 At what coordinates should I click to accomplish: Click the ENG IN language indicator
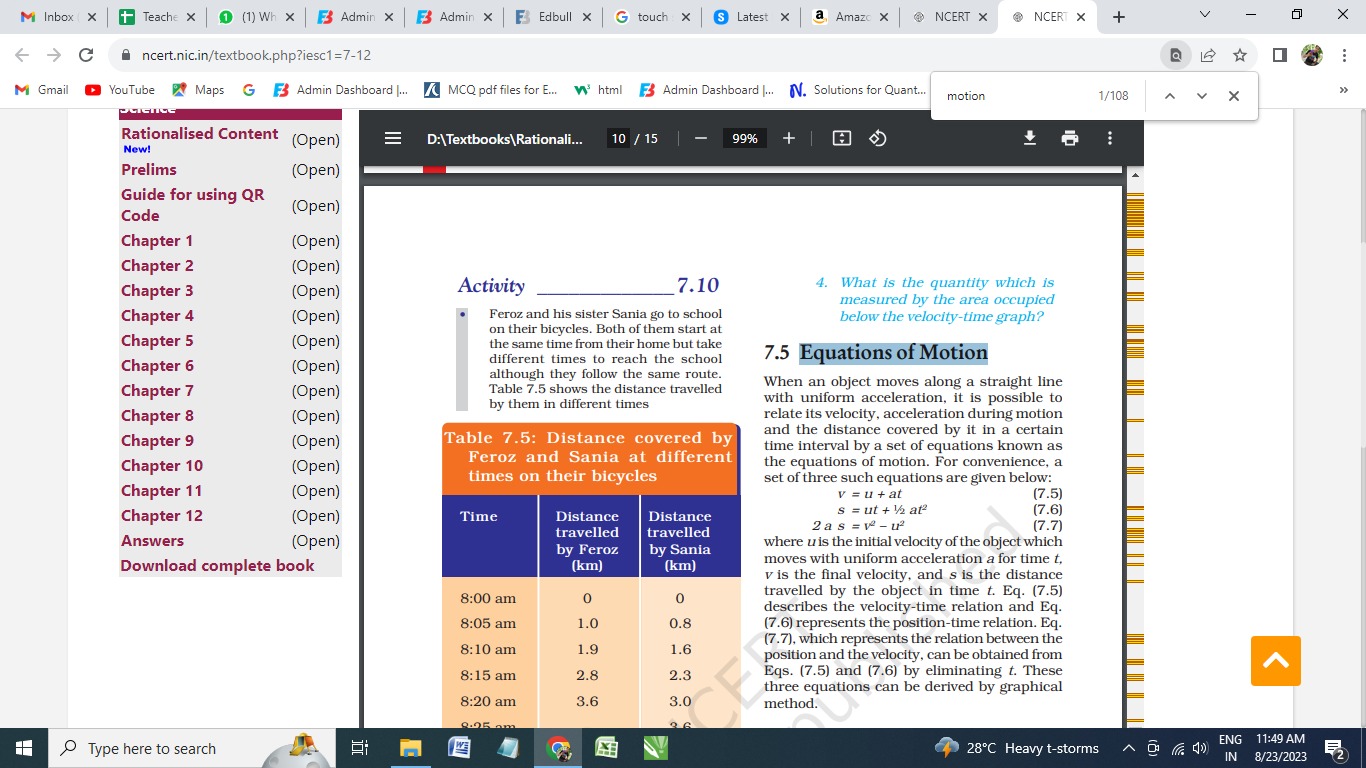[1230, 748]
